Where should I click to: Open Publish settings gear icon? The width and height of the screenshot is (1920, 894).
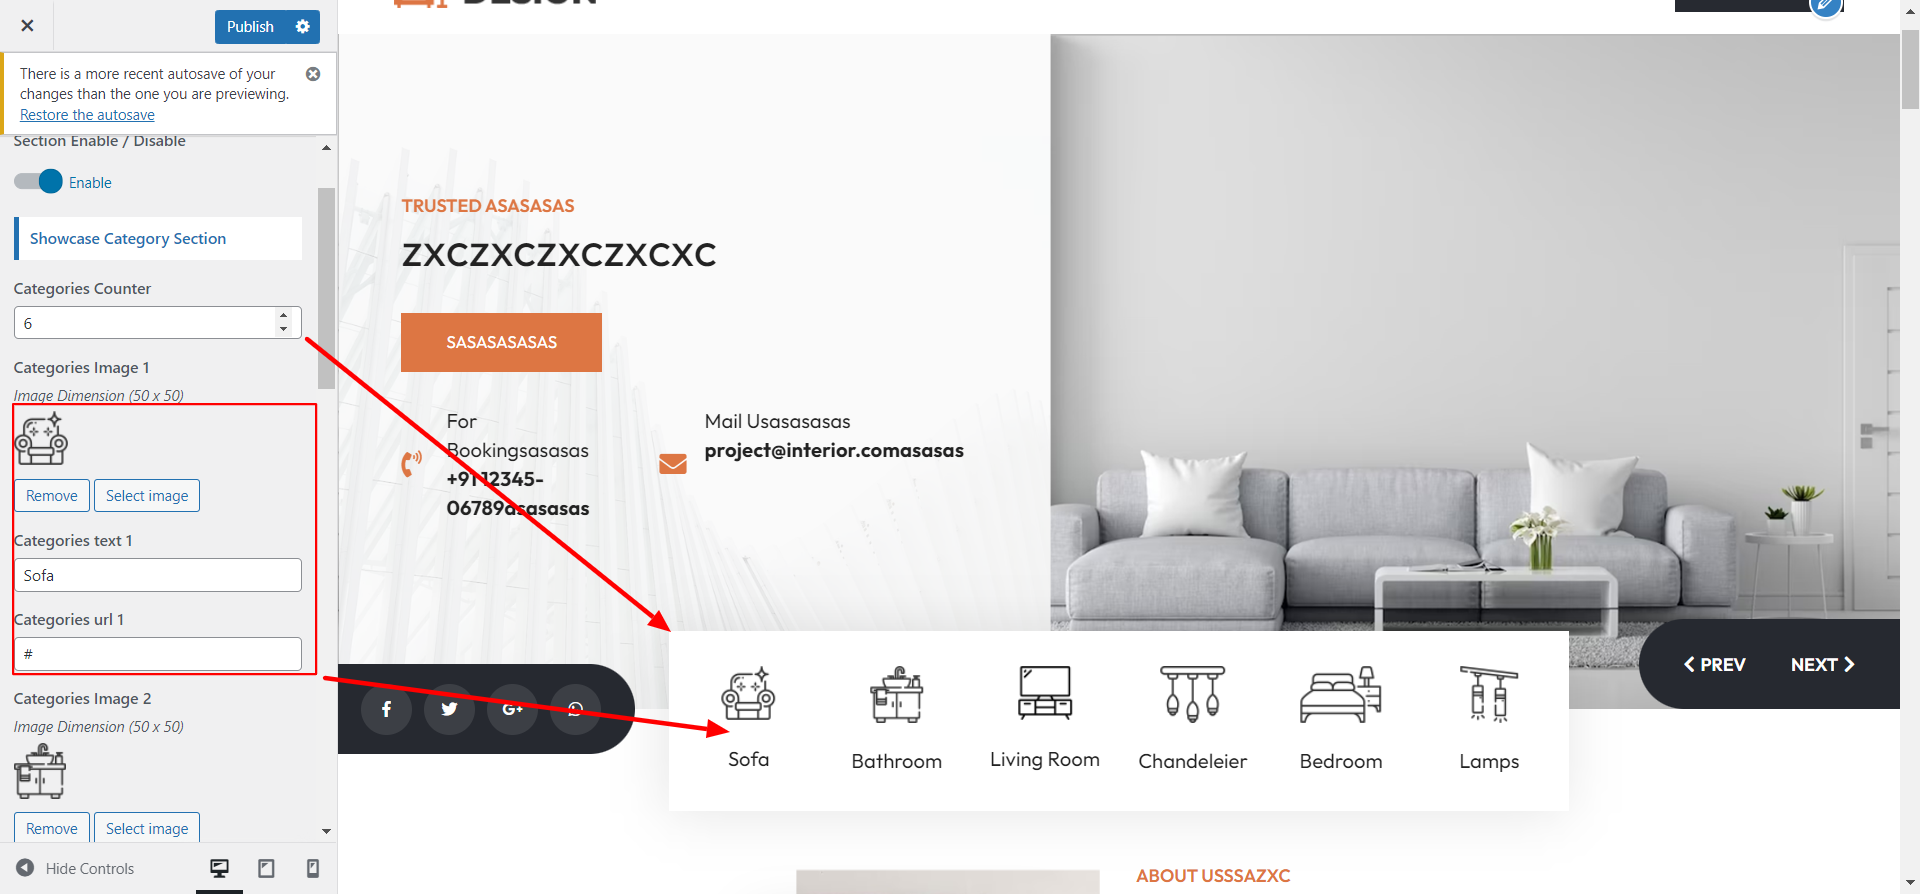303,27
